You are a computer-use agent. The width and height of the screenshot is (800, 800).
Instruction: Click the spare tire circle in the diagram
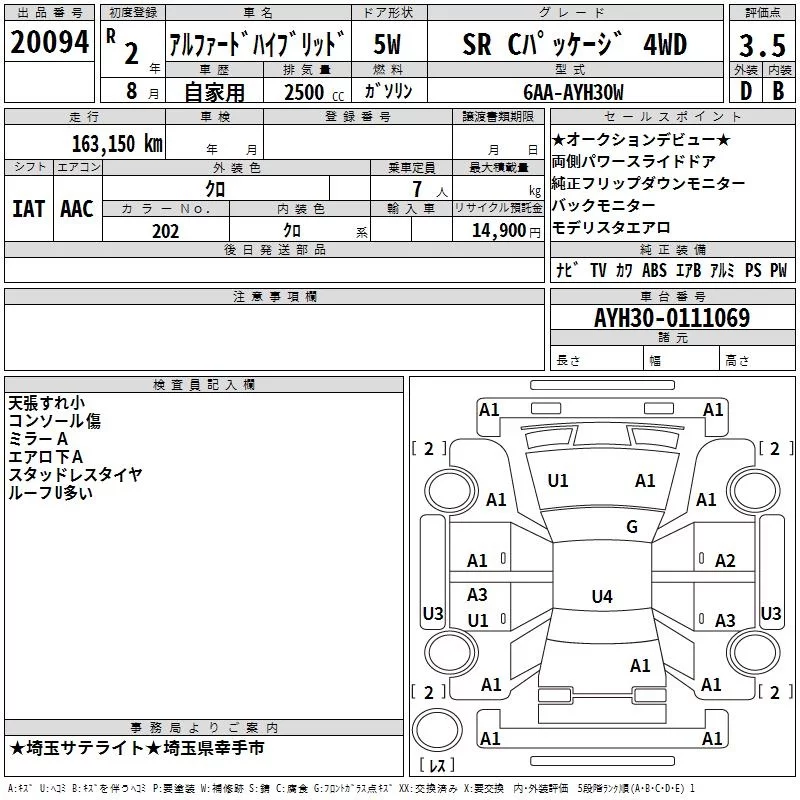click(x=437, y=730)
